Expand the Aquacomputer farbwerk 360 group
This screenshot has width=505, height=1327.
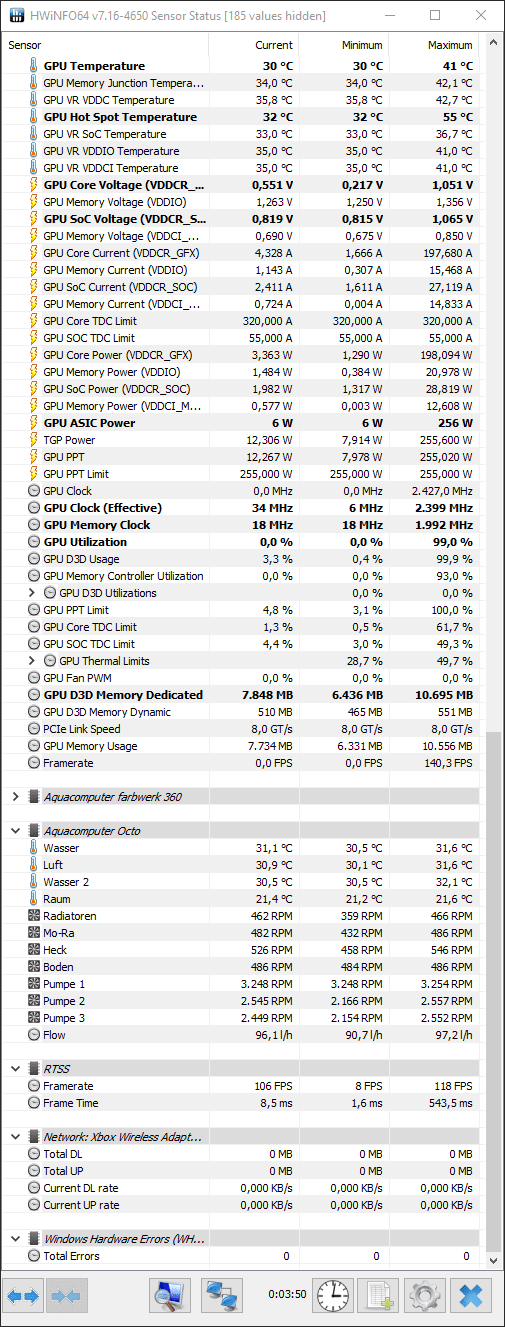click(15, 797)
